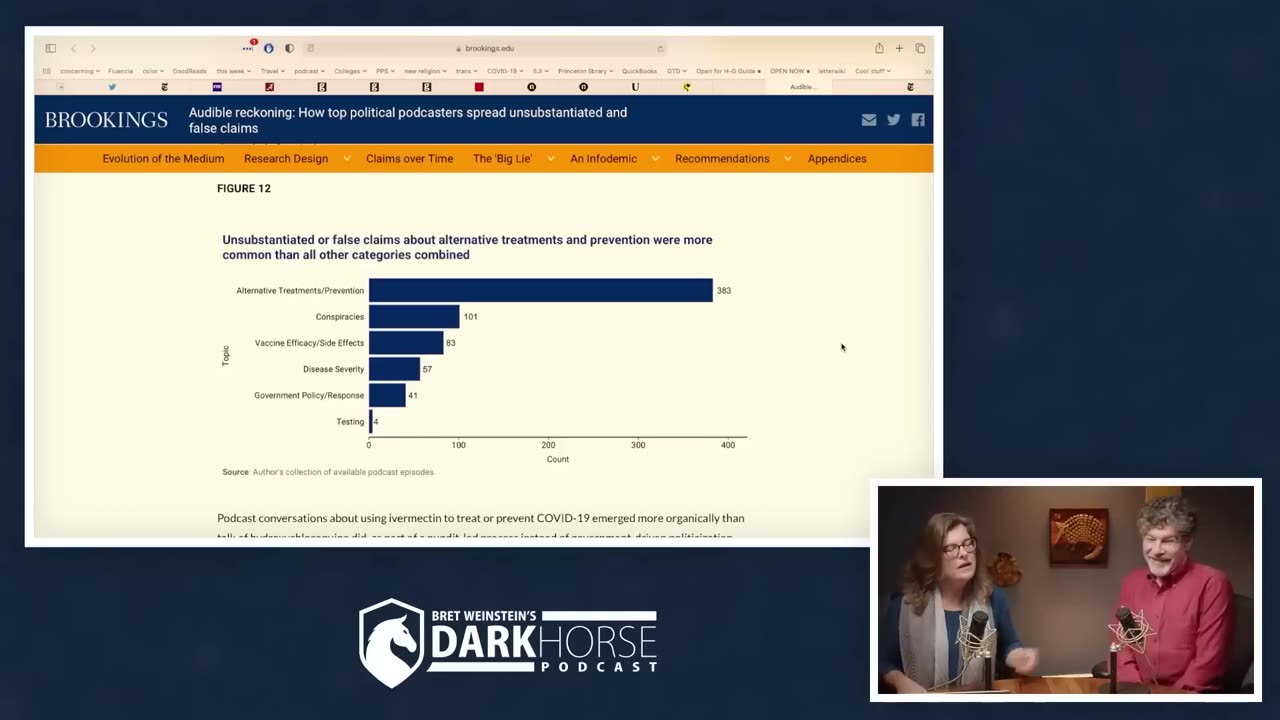This screenshot has height=720, width=1280.
Task: Open the bookmarks grid icon
Action: [46, 71]
